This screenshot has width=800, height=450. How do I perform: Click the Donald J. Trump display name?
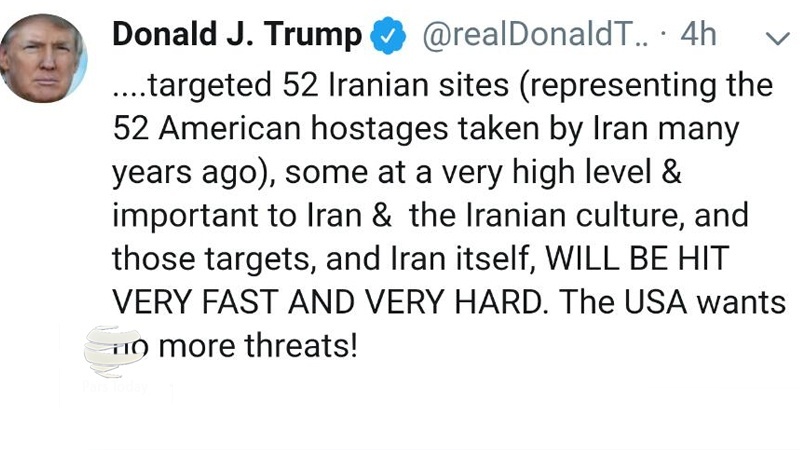(237, 36)
